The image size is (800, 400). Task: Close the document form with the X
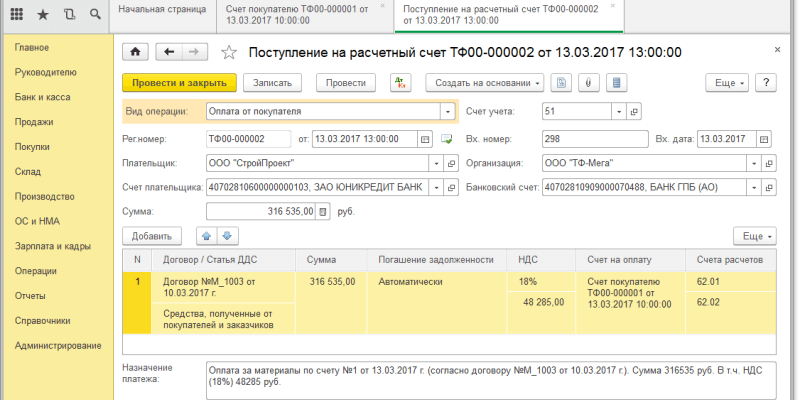click(777, 49)
